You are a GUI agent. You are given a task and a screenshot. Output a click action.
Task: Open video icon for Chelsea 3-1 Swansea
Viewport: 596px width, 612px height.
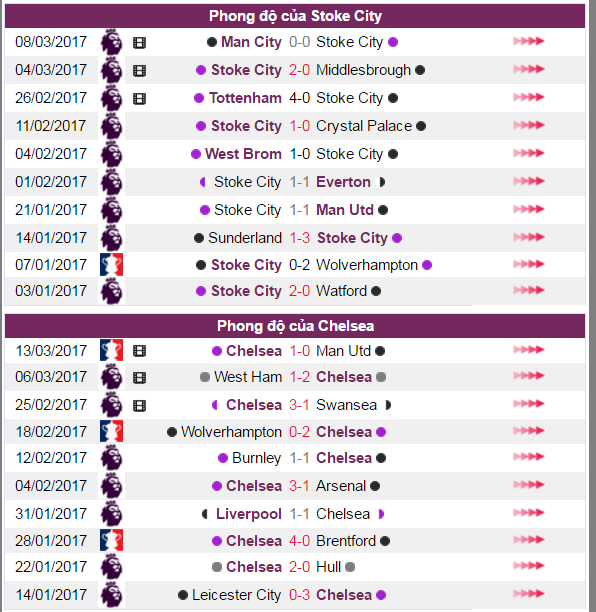[x=139, y=406]
